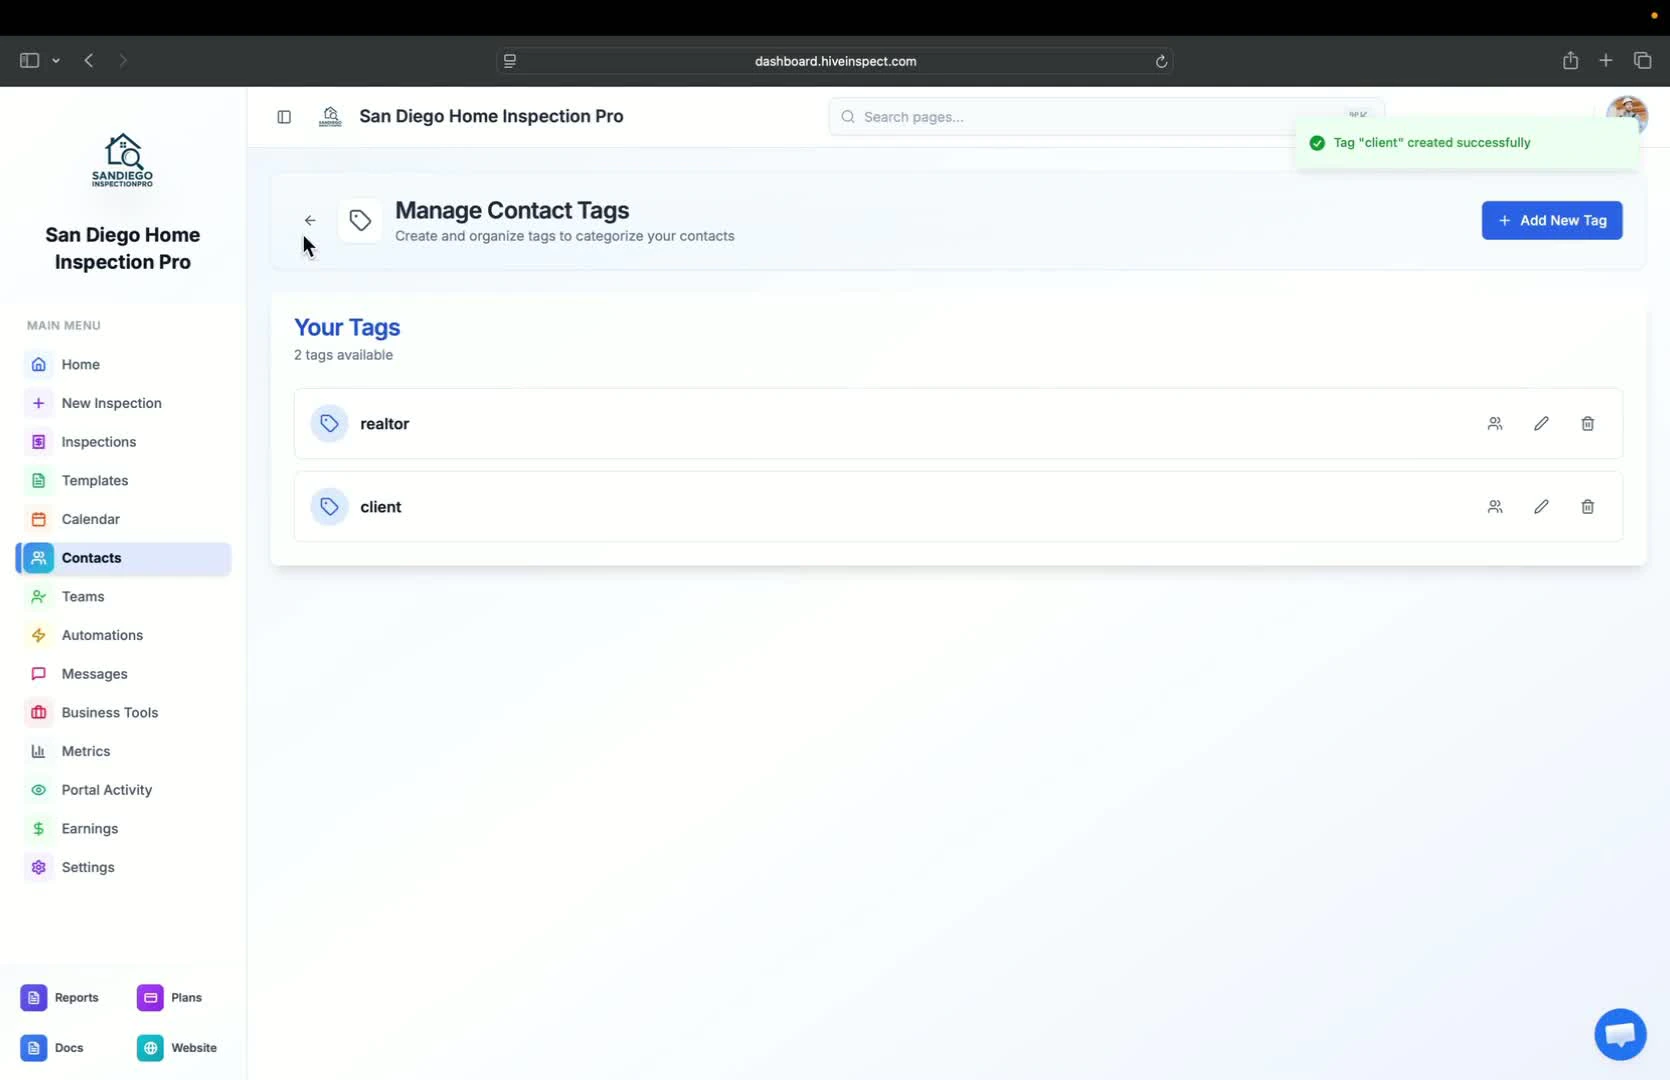Toggle the dashboard panel icon beside the site logo
Viewport: 1670px width, 1080px height.
point(284,117)
